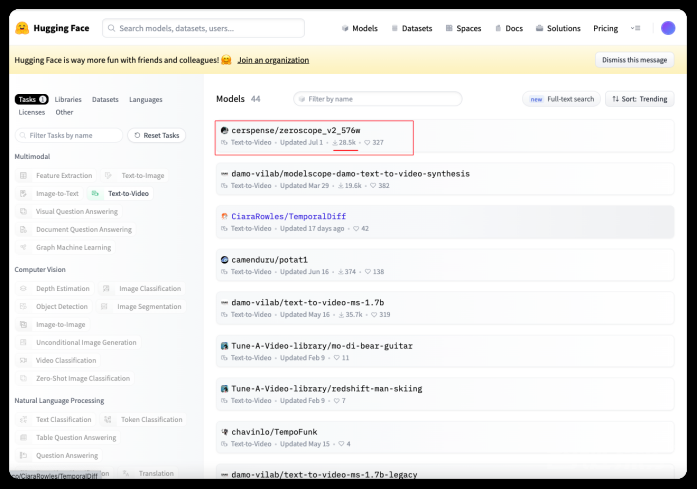Click the redshift-man-skiing avatar icon
The height and width of the screenshot is (489, 697).
(224, 389)
